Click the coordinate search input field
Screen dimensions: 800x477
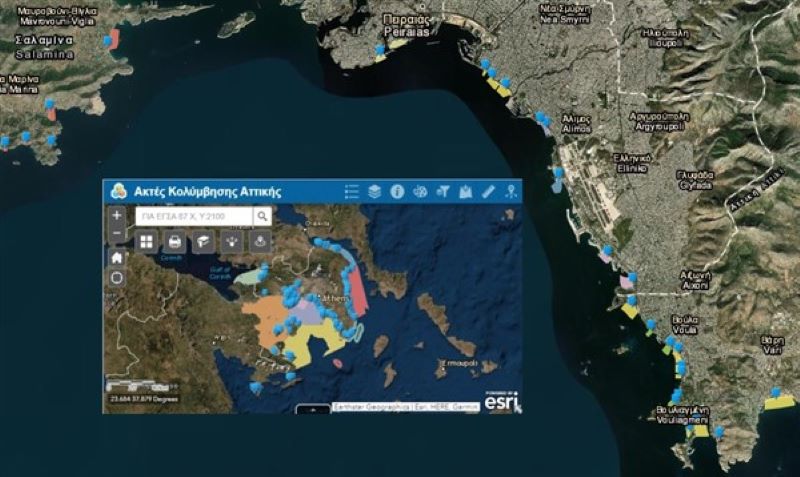coord(191,215)
